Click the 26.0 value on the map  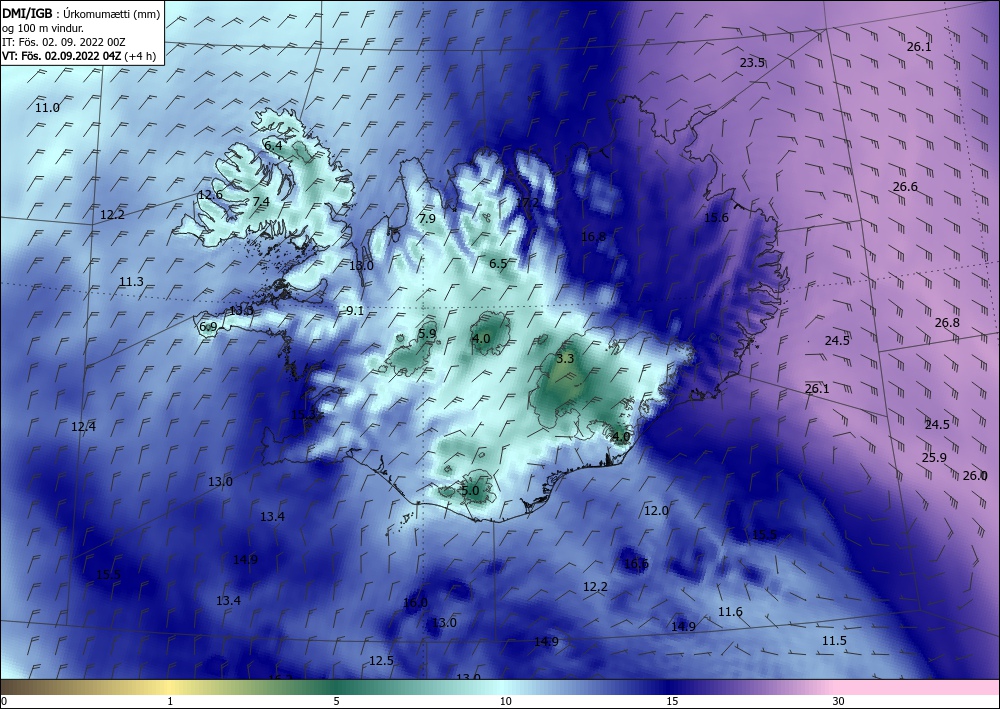tap(975, 476)
